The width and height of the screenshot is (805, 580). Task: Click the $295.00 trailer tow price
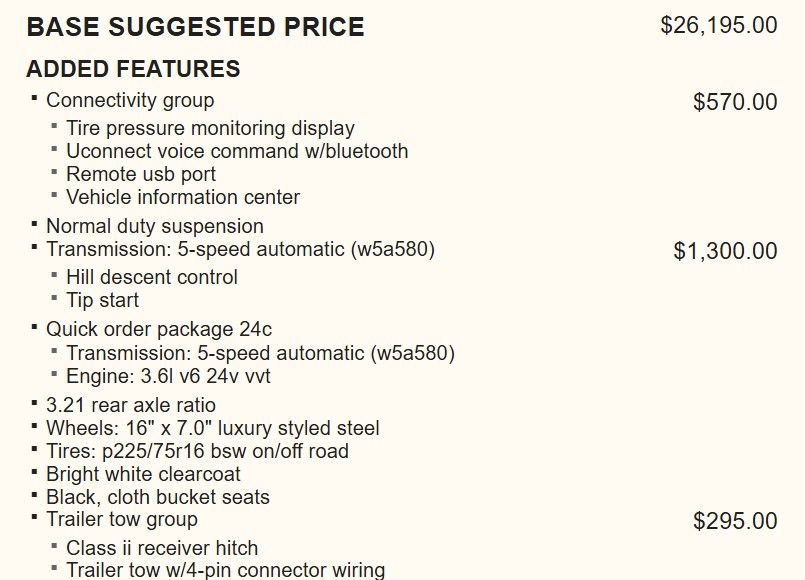click(x=735, y=521)
